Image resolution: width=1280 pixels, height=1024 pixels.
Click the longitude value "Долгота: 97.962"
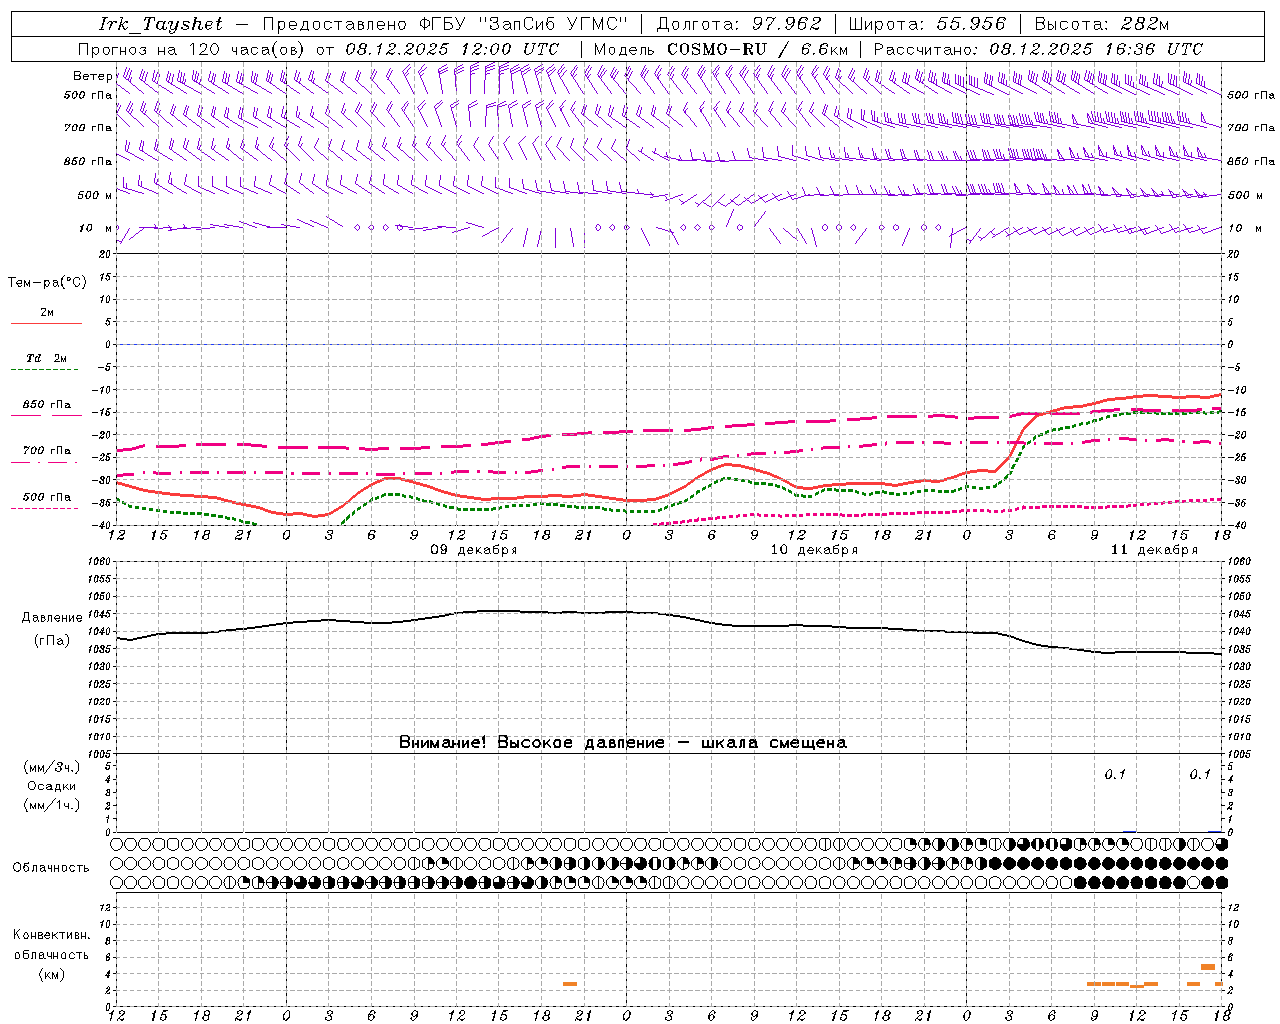[x=739, y=24]
